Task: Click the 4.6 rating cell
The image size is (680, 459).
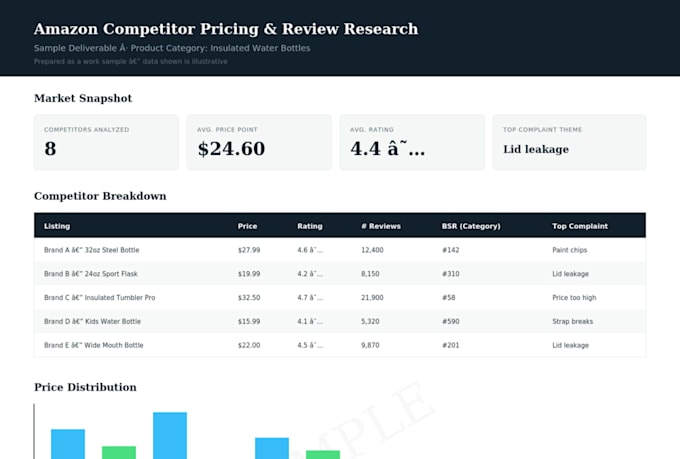Action: [x=310, y=250]
